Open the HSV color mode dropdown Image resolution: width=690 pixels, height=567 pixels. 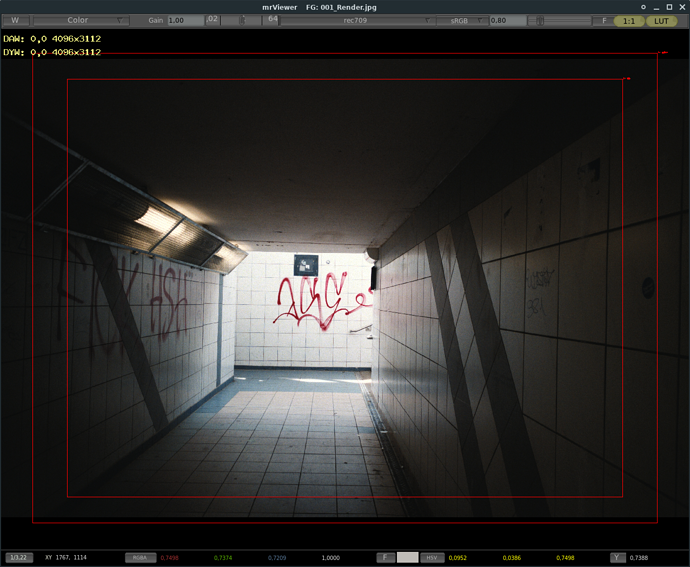pyautogui.click(x=432, y=557)
